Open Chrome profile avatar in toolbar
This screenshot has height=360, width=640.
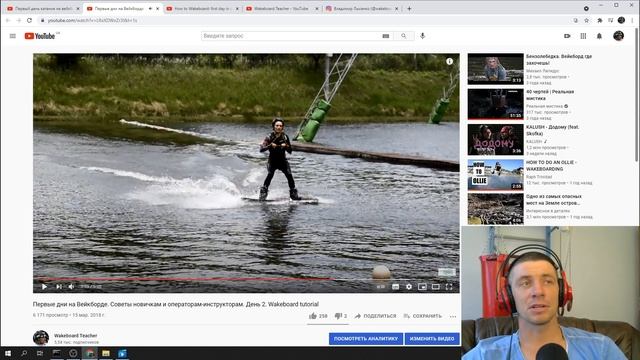(621, 20)
